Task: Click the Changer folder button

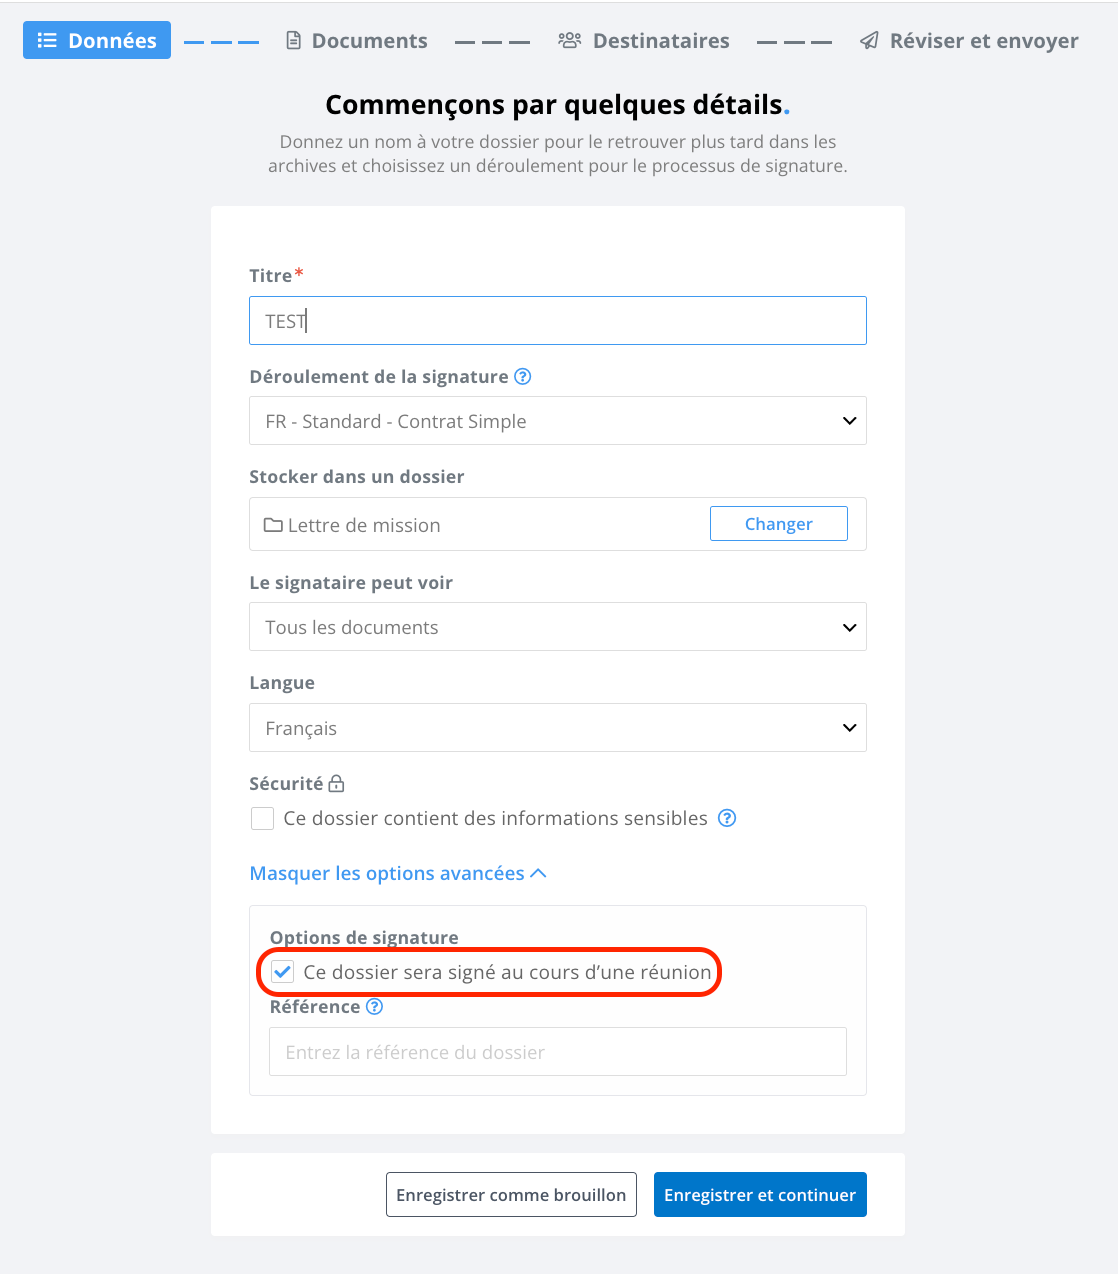Action: coord(779,524)
